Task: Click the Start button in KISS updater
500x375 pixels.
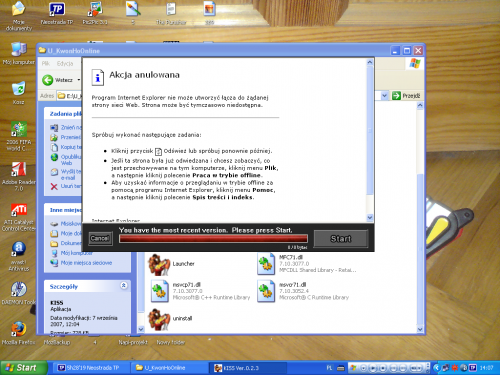Action: click(x=341, y=239)
